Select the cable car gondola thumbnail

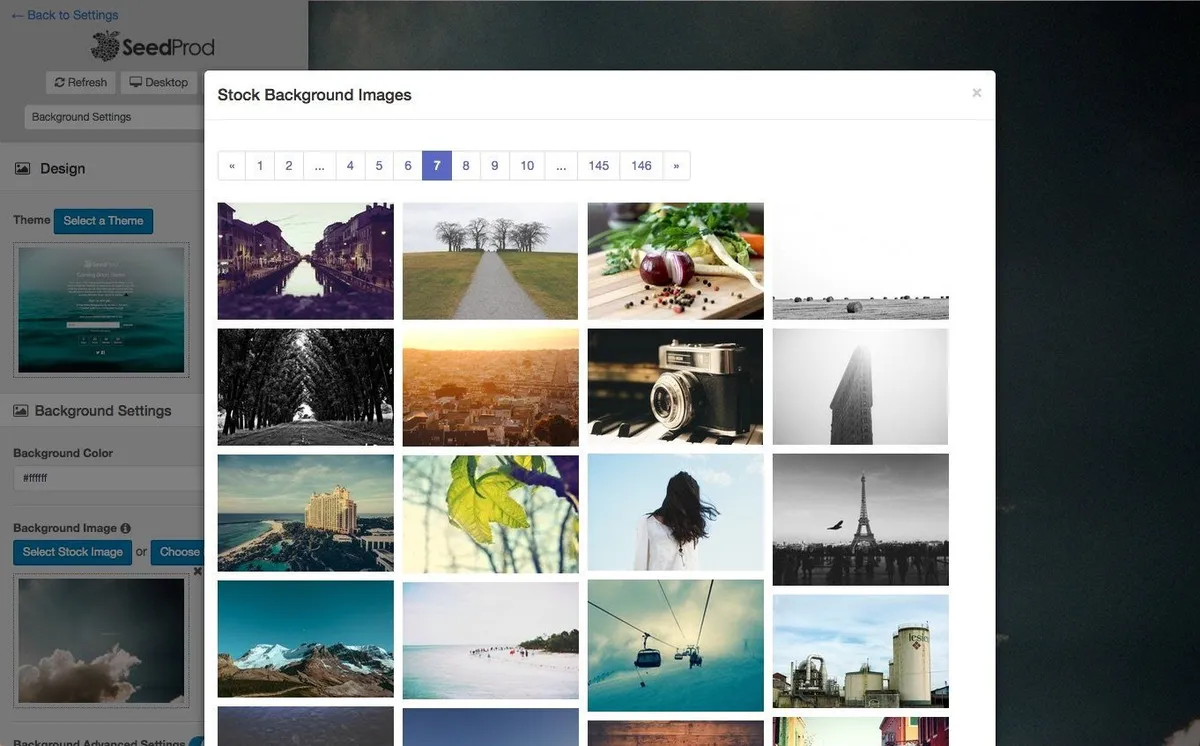[x=675, y=645]
